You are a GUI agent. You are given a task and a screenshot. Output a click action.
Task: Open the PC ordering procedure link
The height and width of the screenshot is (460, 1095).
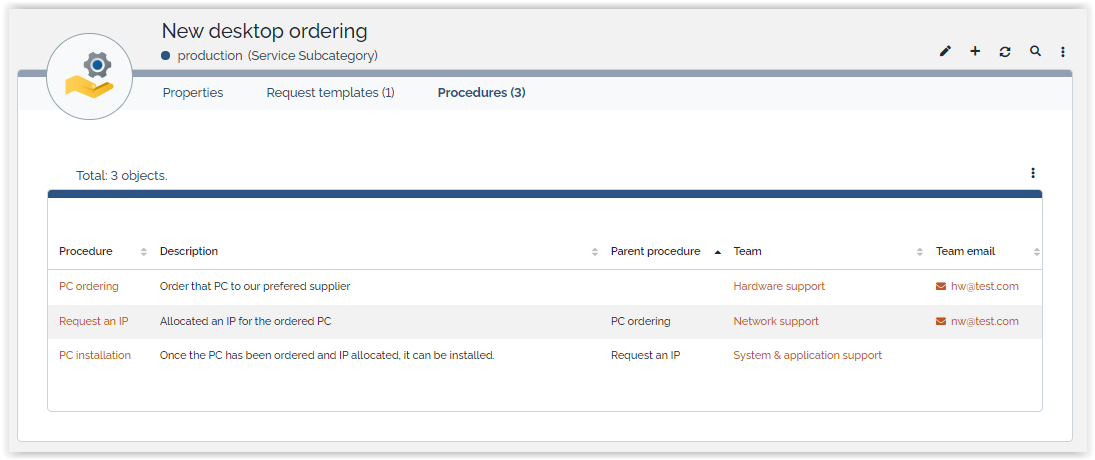tap(89, 286)
